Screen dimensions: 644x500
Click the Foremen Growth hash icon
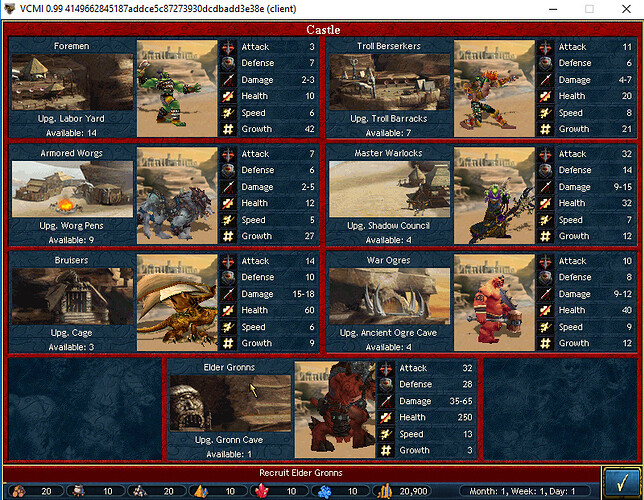pos(228,129)
